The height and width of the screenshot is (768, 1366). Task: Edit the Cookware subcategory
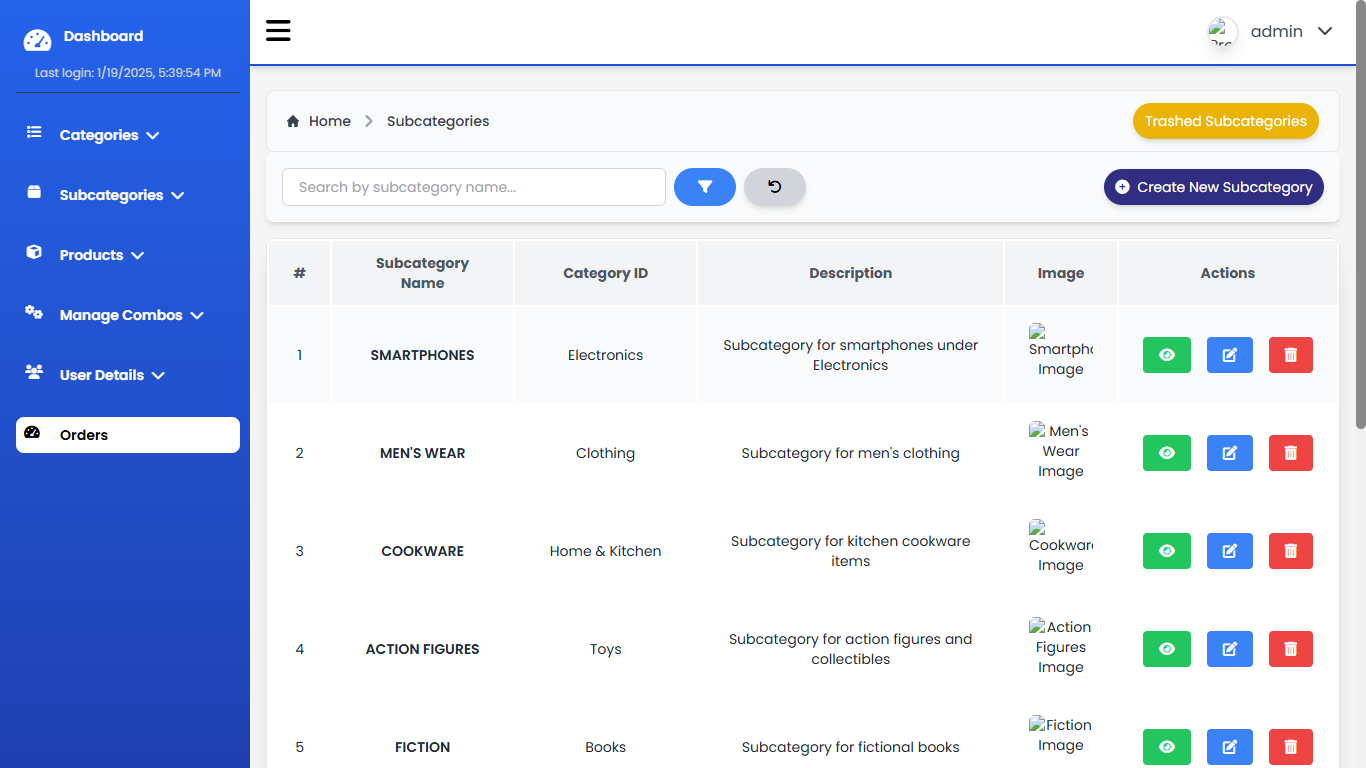point(1230,551)
